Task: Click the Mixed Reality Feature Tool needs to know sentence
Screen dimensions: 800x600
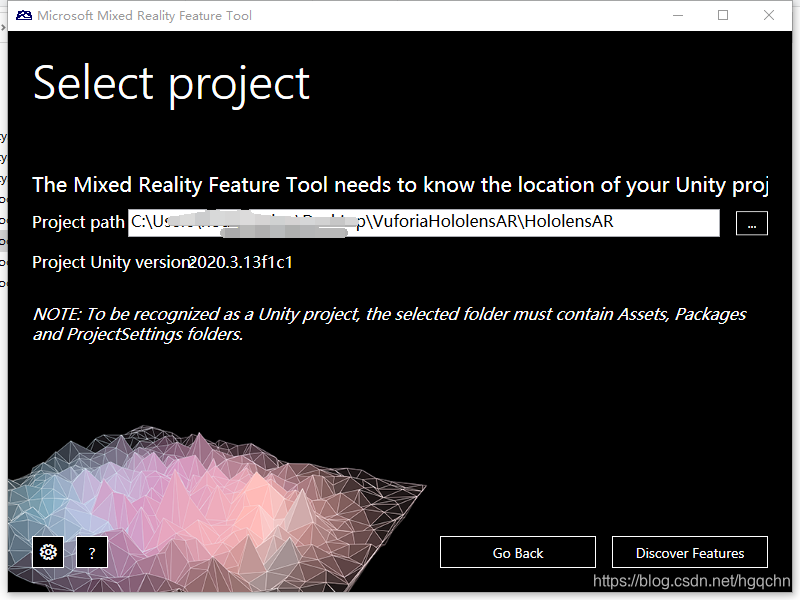Action: tap(400, 185)
